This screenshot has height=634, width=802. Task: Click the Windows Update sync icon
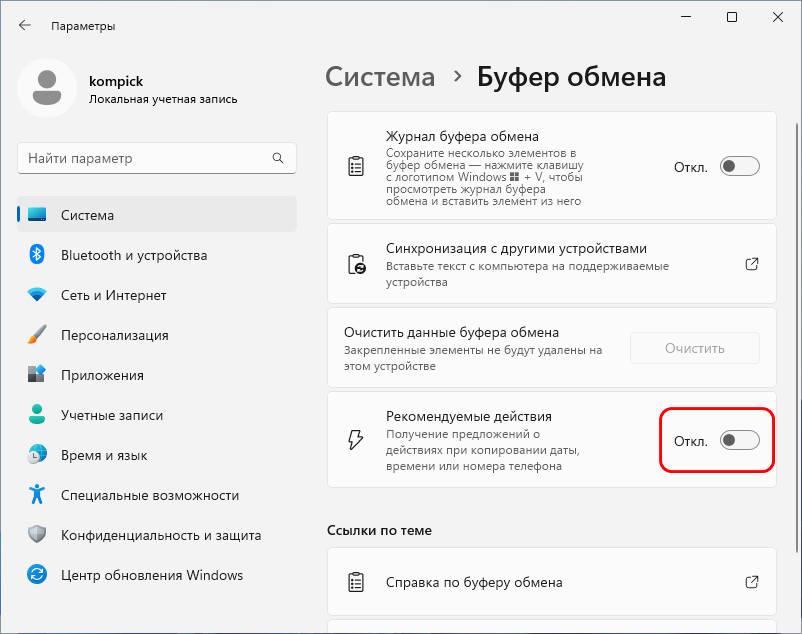(37, 574)
